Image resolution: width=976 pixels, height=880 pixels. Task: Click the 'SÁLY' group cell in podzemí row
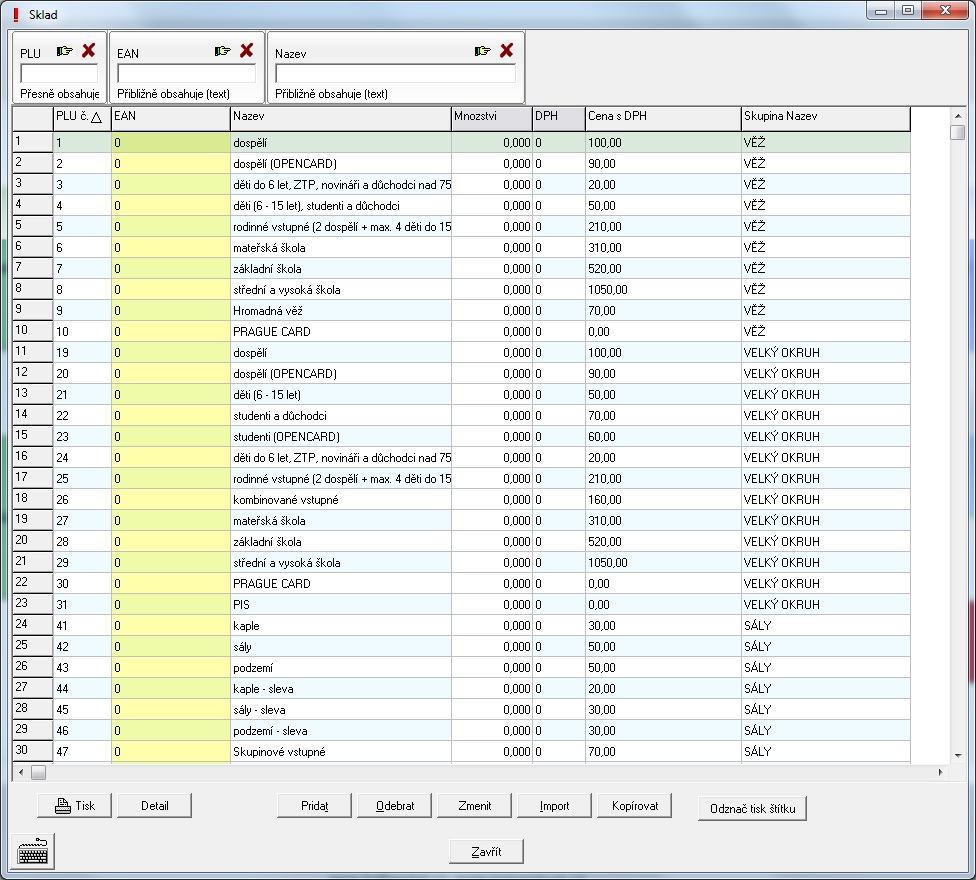coord(825,668)
